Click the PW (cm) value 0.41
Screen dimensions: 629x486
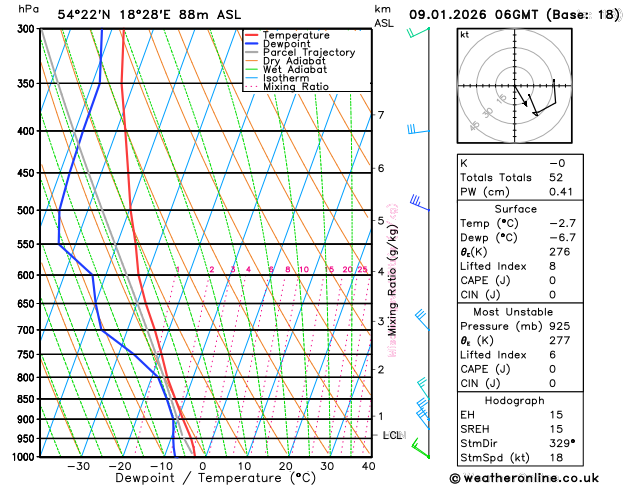point(561,192)
